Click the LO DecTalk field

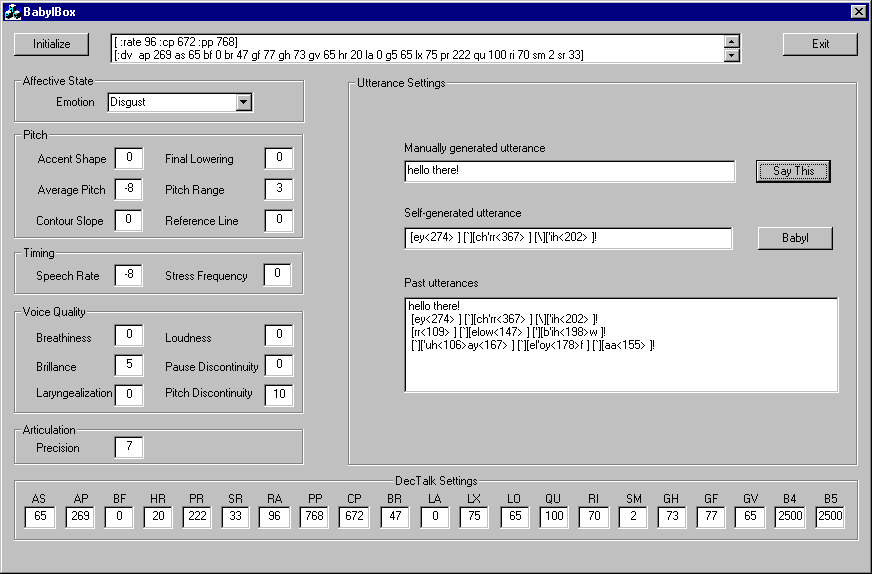[x=515, y=517]
